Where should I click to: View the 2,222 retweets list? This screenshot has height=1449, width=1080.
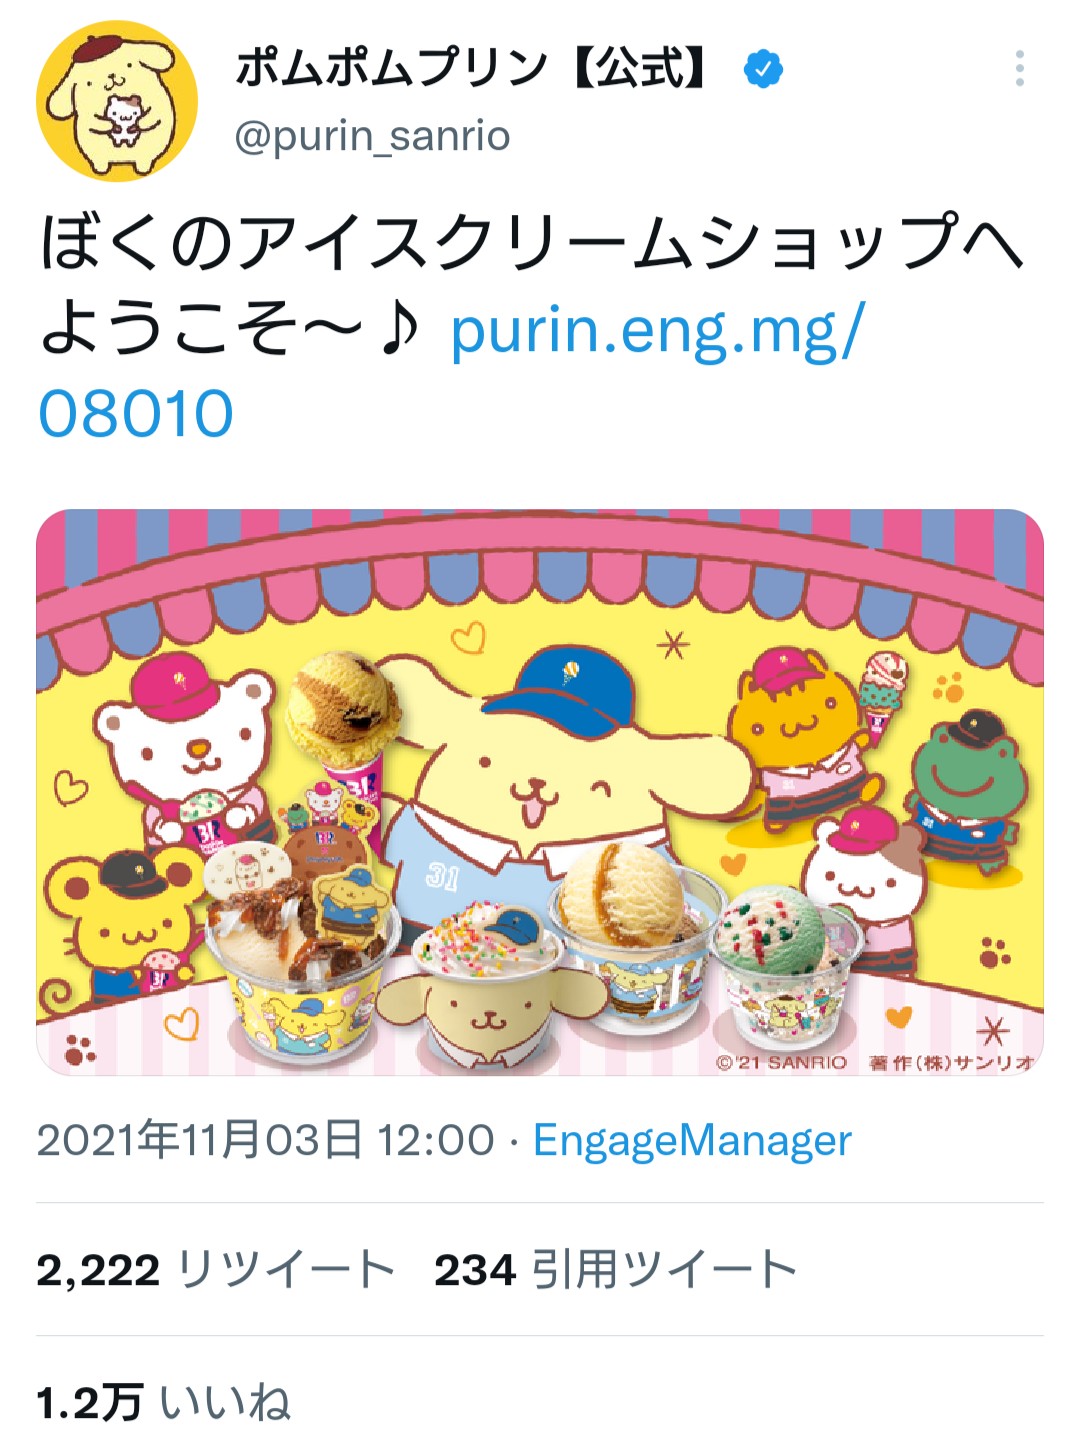click(216, 1270)
